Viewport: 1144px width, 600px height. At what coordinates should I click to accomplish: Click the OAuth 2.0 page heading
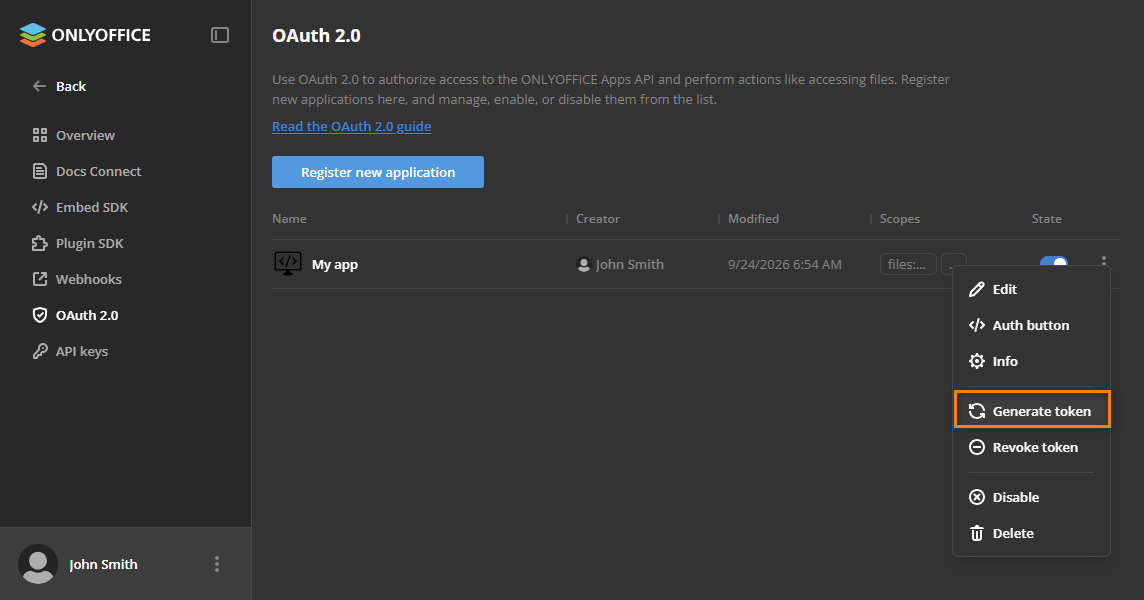(316, 35)
